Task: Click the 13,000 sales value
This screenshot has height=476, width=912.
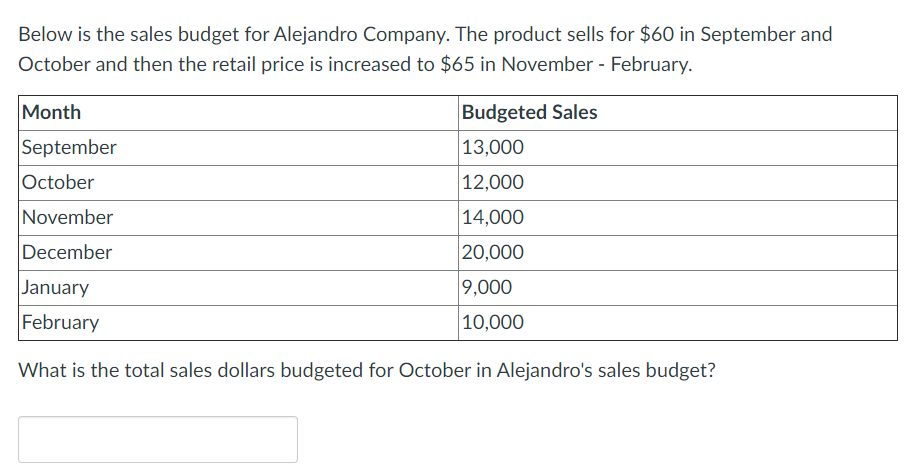Action: click(x=493, y=148)
